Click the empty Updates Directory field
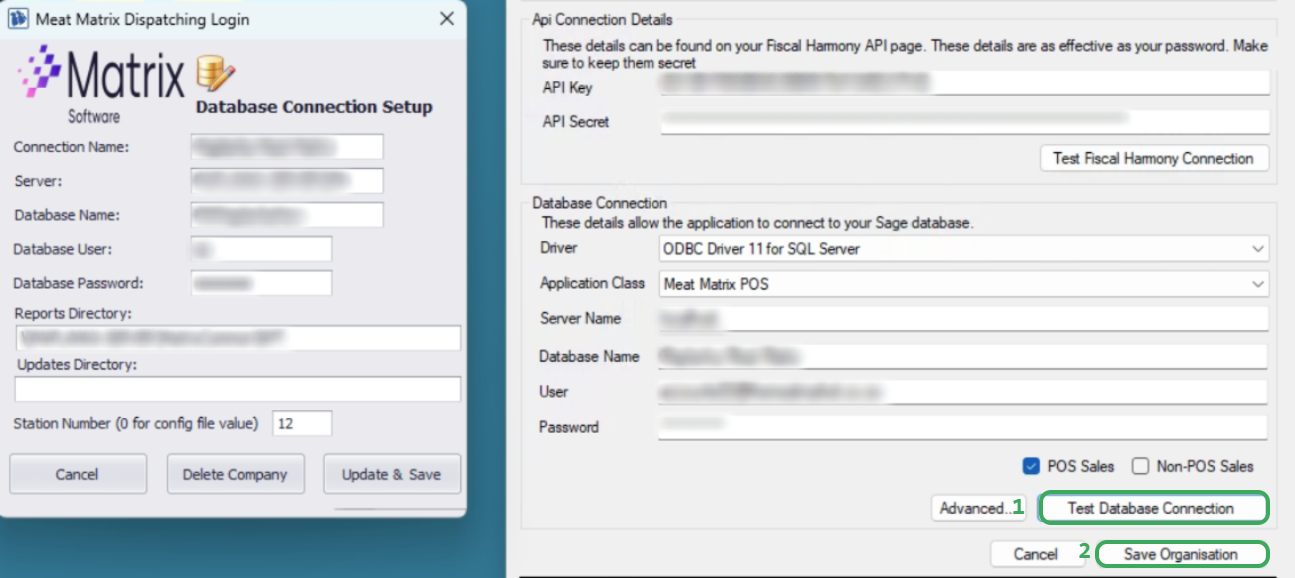Image resolution: width=1295 pixels, height=578 pixels. pyautogui.click(x=238, y=389)
